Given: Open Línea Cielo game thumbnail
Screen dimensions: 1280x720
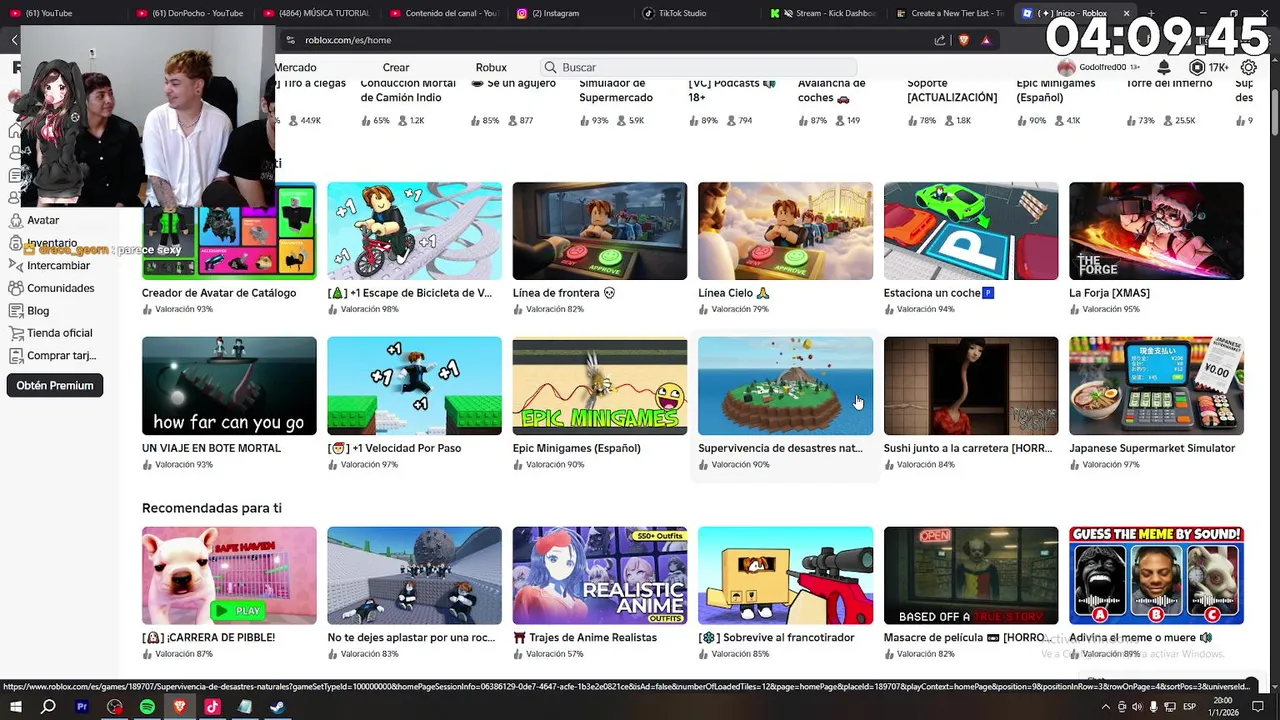Looking at the screenshot, I should (785, 231).
